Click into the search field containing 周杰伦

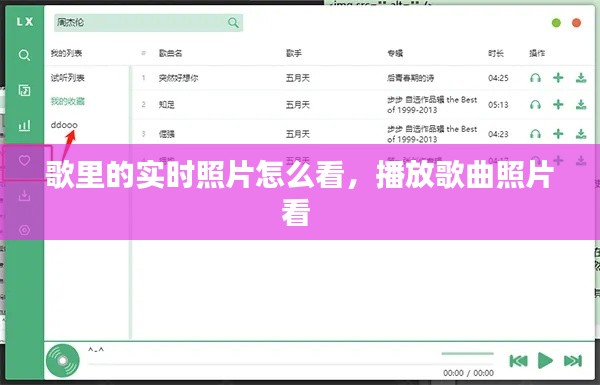coord(148,23)
